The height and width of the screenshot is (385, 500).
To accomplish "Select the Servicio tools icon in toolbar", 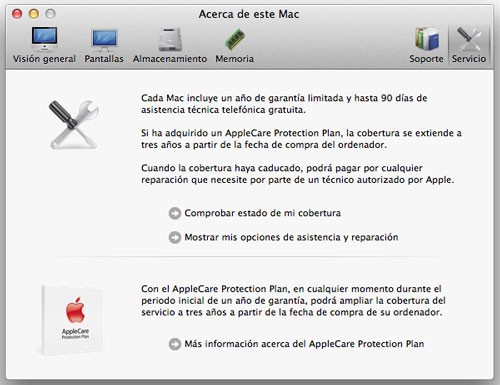I will (x=469, y=39).
